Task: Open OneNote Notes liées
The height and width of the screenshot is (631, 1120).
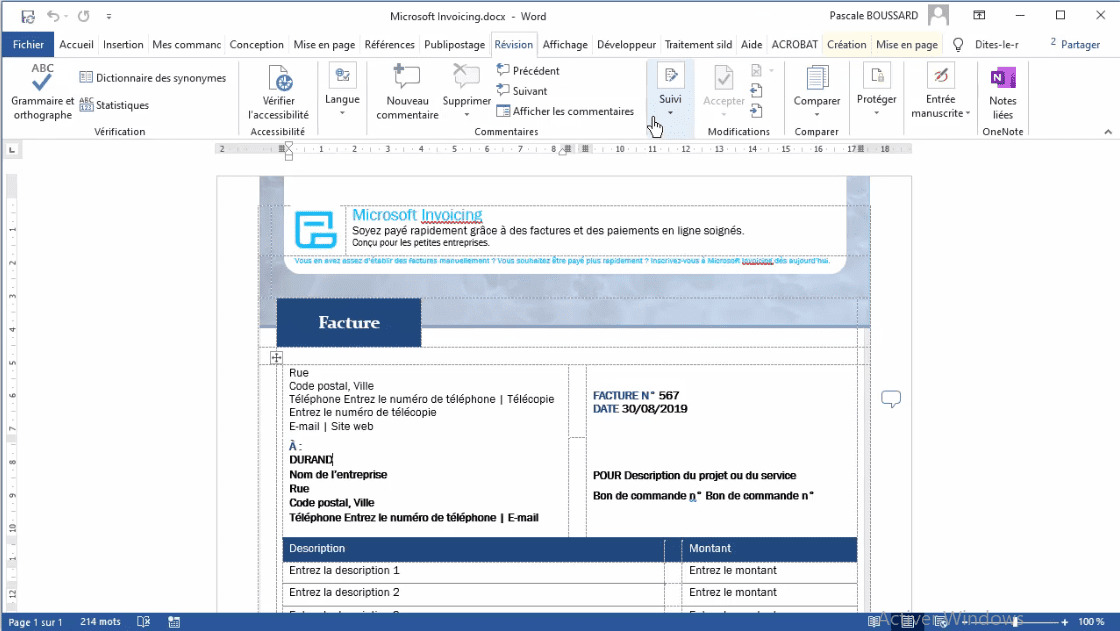Action: pyautogui.click(x=1003, y=92)
